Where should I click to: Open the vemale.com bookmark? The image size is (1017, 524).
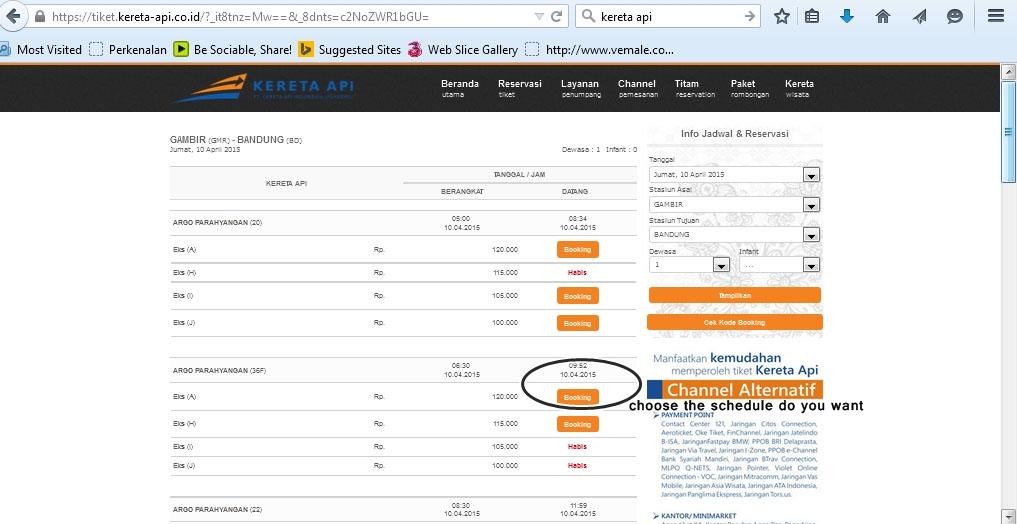[599, 49]
